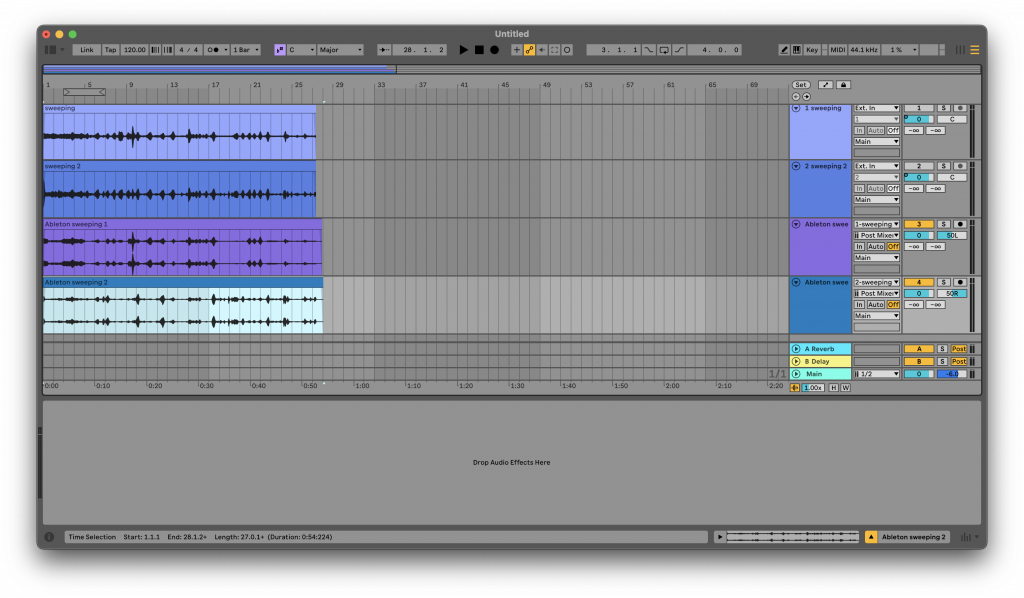Click the Optimize Arrangement Width W button

click(x=846, y=388)
